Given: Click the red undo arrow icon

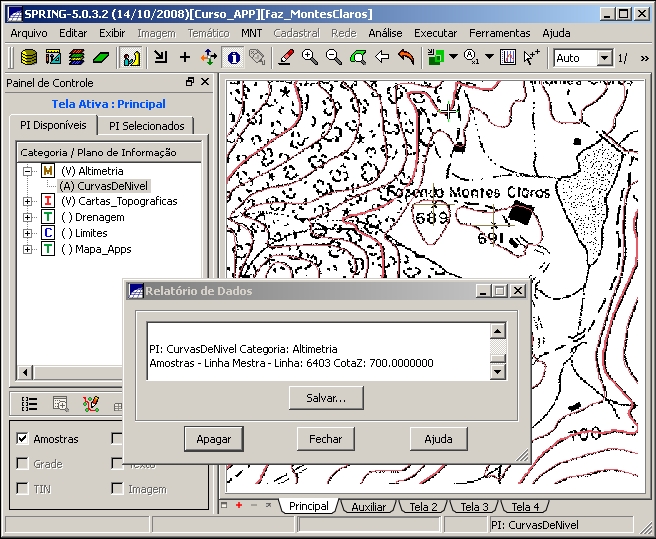Looking at the screenshot, I should pyautogui.click(x=406, y=58).
